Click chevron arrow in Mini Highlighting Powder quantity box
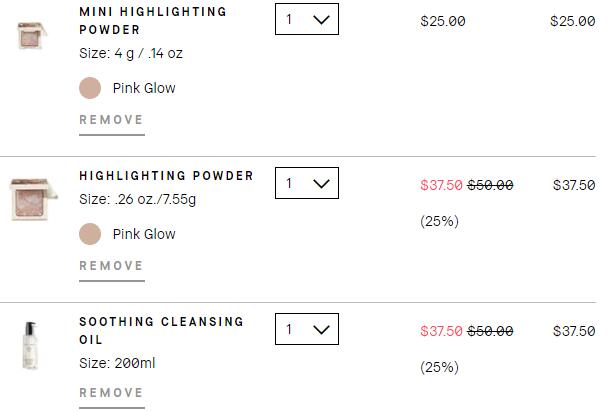Viewport: 613px width, 411px height. (x=321, y=20)
